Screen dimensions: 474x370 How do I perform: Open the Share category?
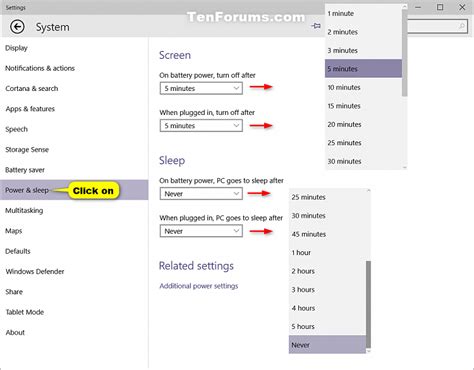point(14,292)
